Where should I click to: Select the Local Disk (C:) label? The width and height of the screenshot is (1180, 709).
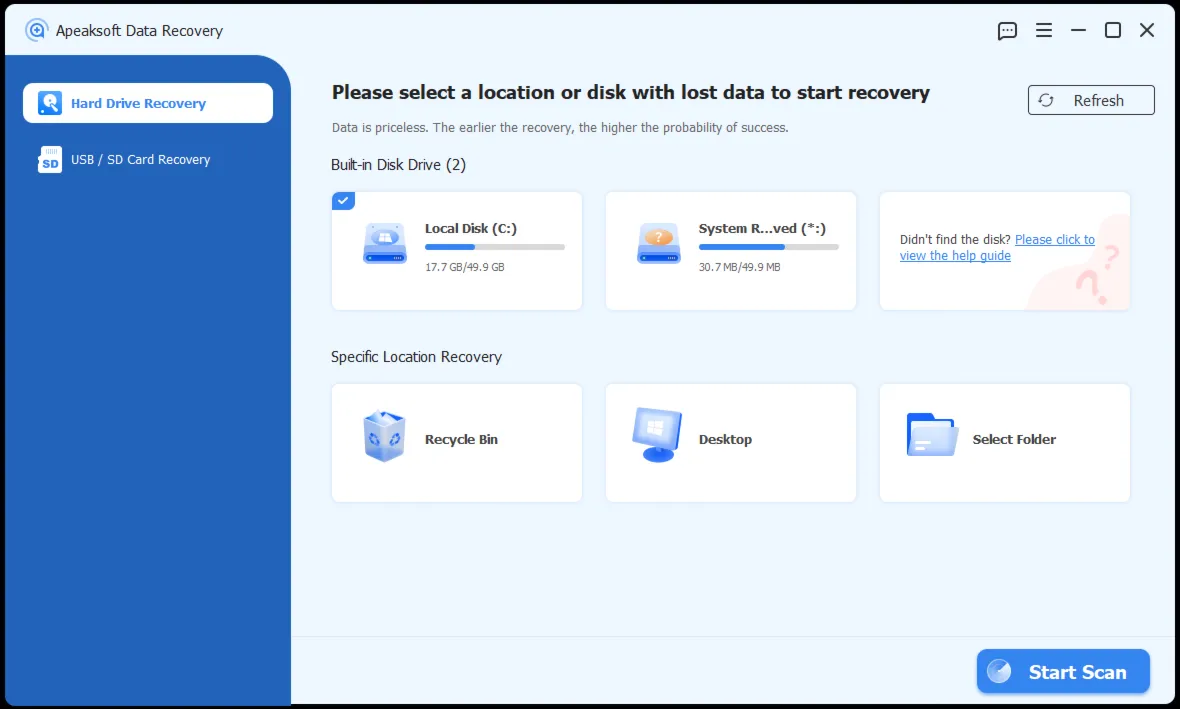[x=470, y=228]
